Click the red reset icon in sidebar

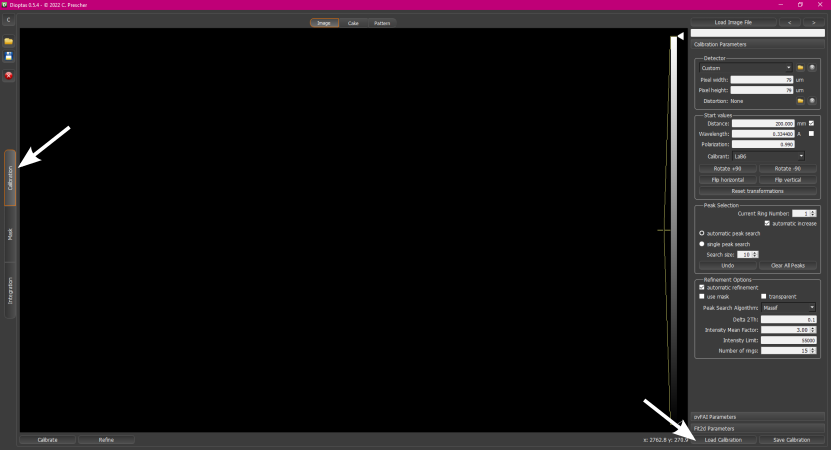pos(8,76)
